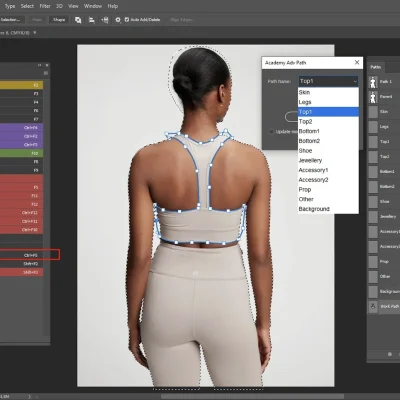Open the pen options gear icon
Viewport: 400px width, 400px height.
(118, 20)
